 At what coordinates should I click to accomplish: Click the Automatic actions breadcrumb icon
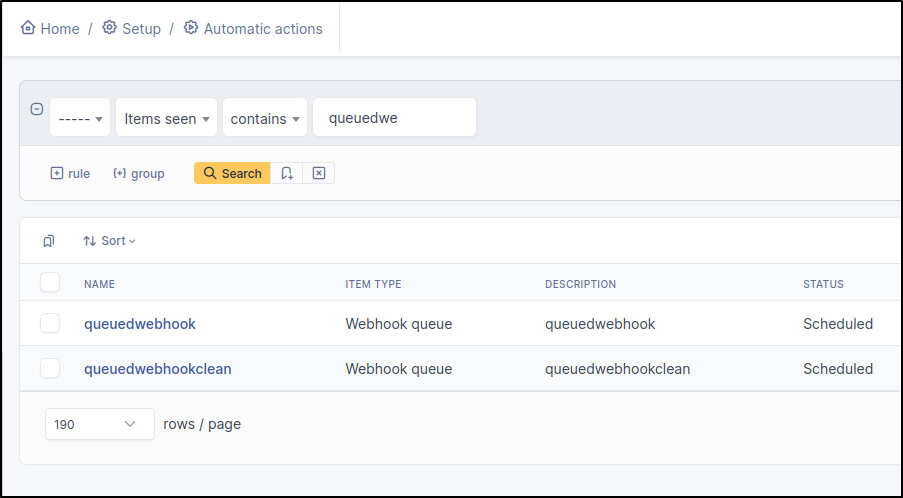pyautogui.click(x=191, y=28)
